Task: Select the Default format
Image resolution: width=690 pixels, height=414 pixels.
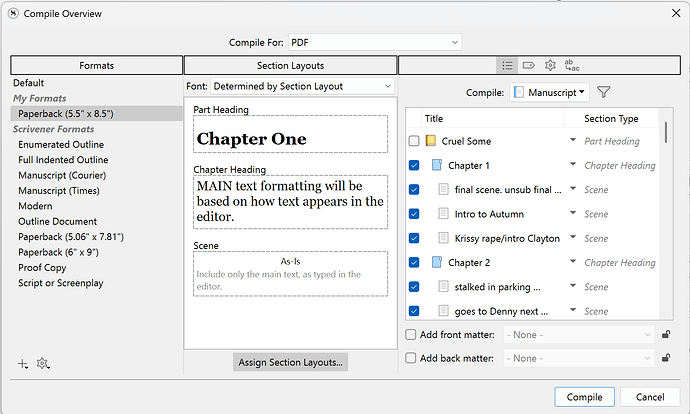Action: pos(29,83)
